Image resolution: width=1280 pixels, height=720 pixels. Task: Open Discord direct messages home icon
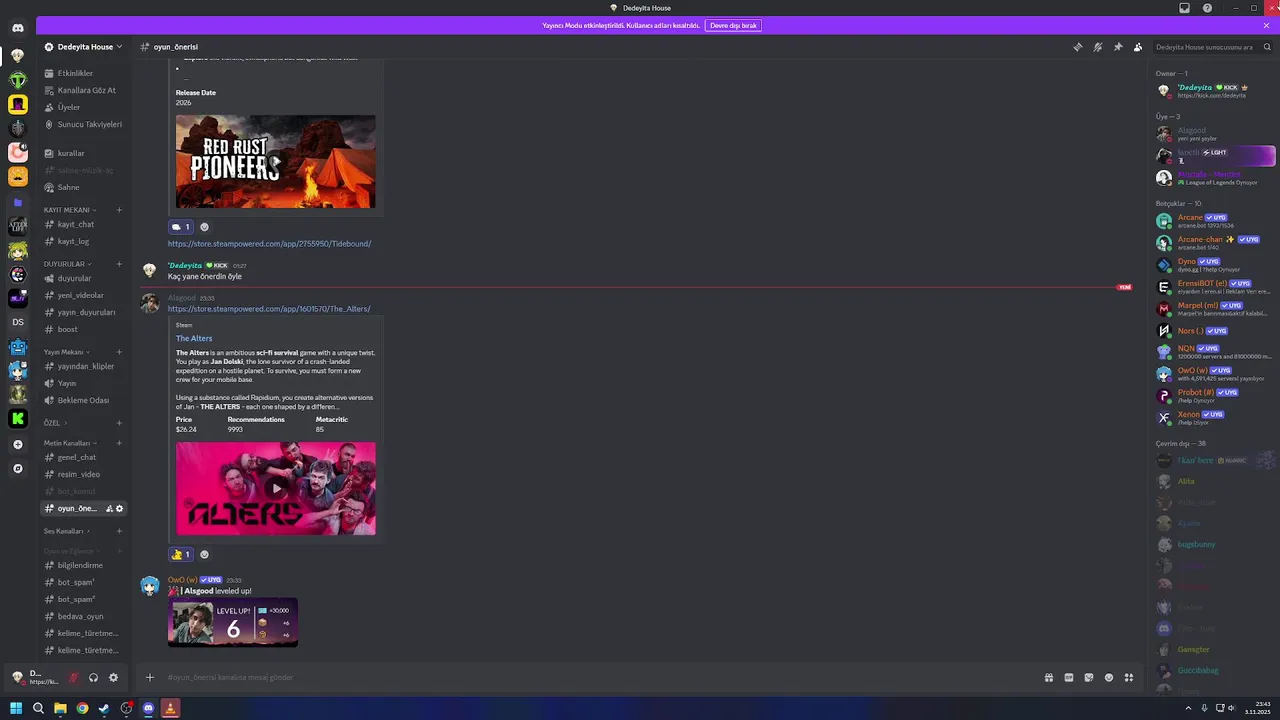pos(18,28)
